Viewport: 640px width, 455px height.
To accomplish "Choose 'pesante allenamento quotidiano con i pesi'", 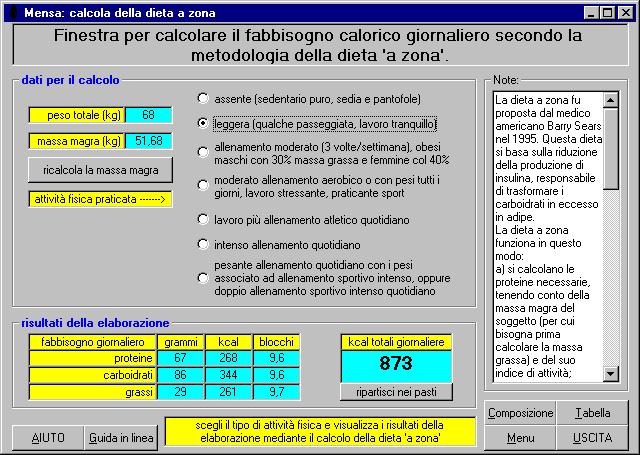I will click(x=204, y=277).
